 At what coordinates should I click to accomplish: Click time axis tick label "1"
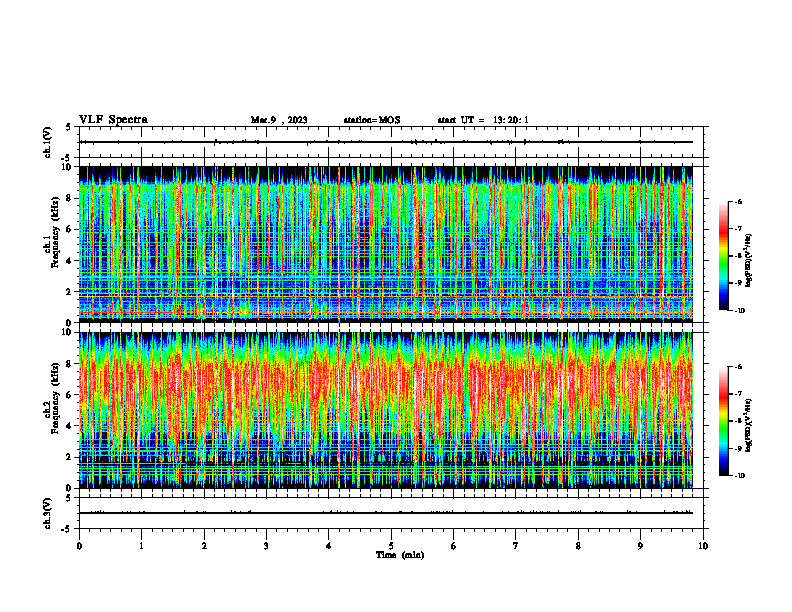(141, 545)
